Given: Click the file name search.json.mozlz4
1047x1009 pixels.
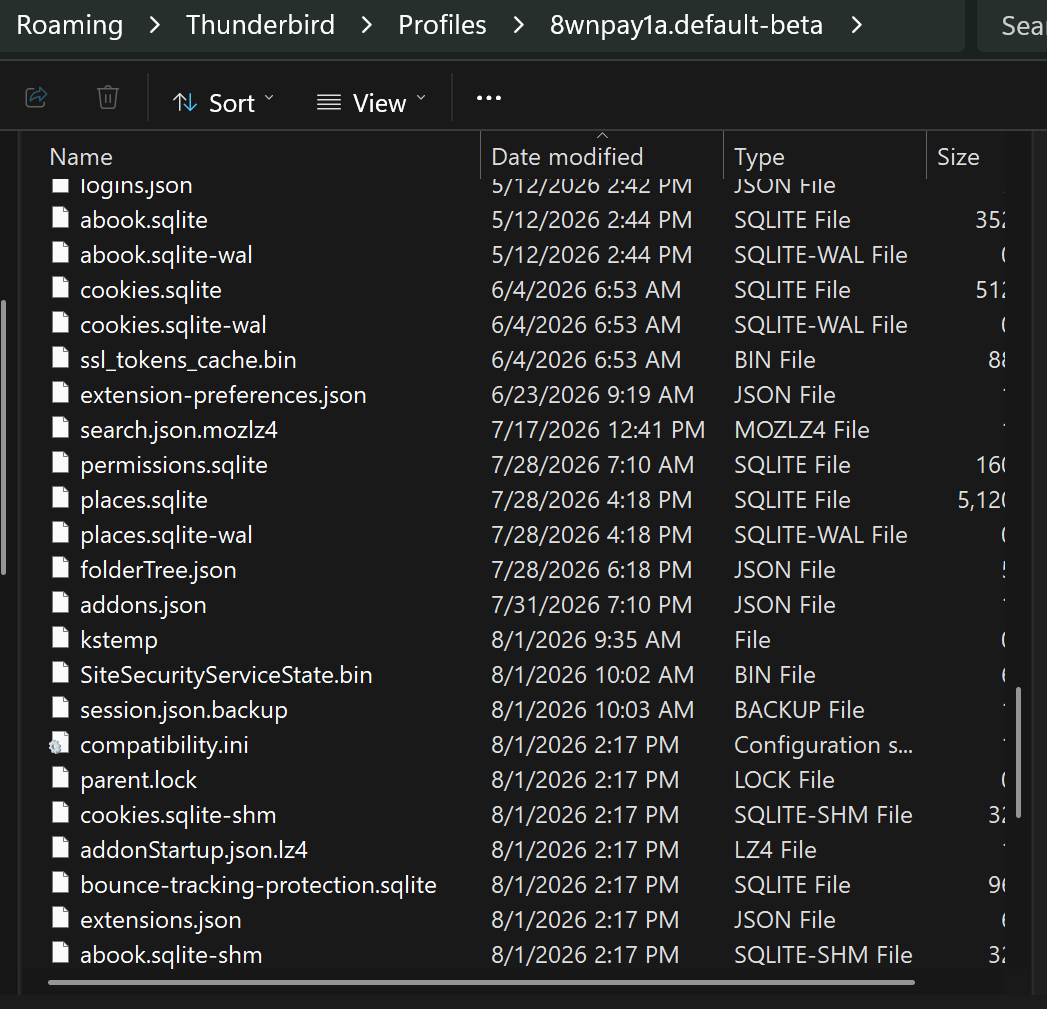Looking at the screenshot, I should tap(179, 430).
